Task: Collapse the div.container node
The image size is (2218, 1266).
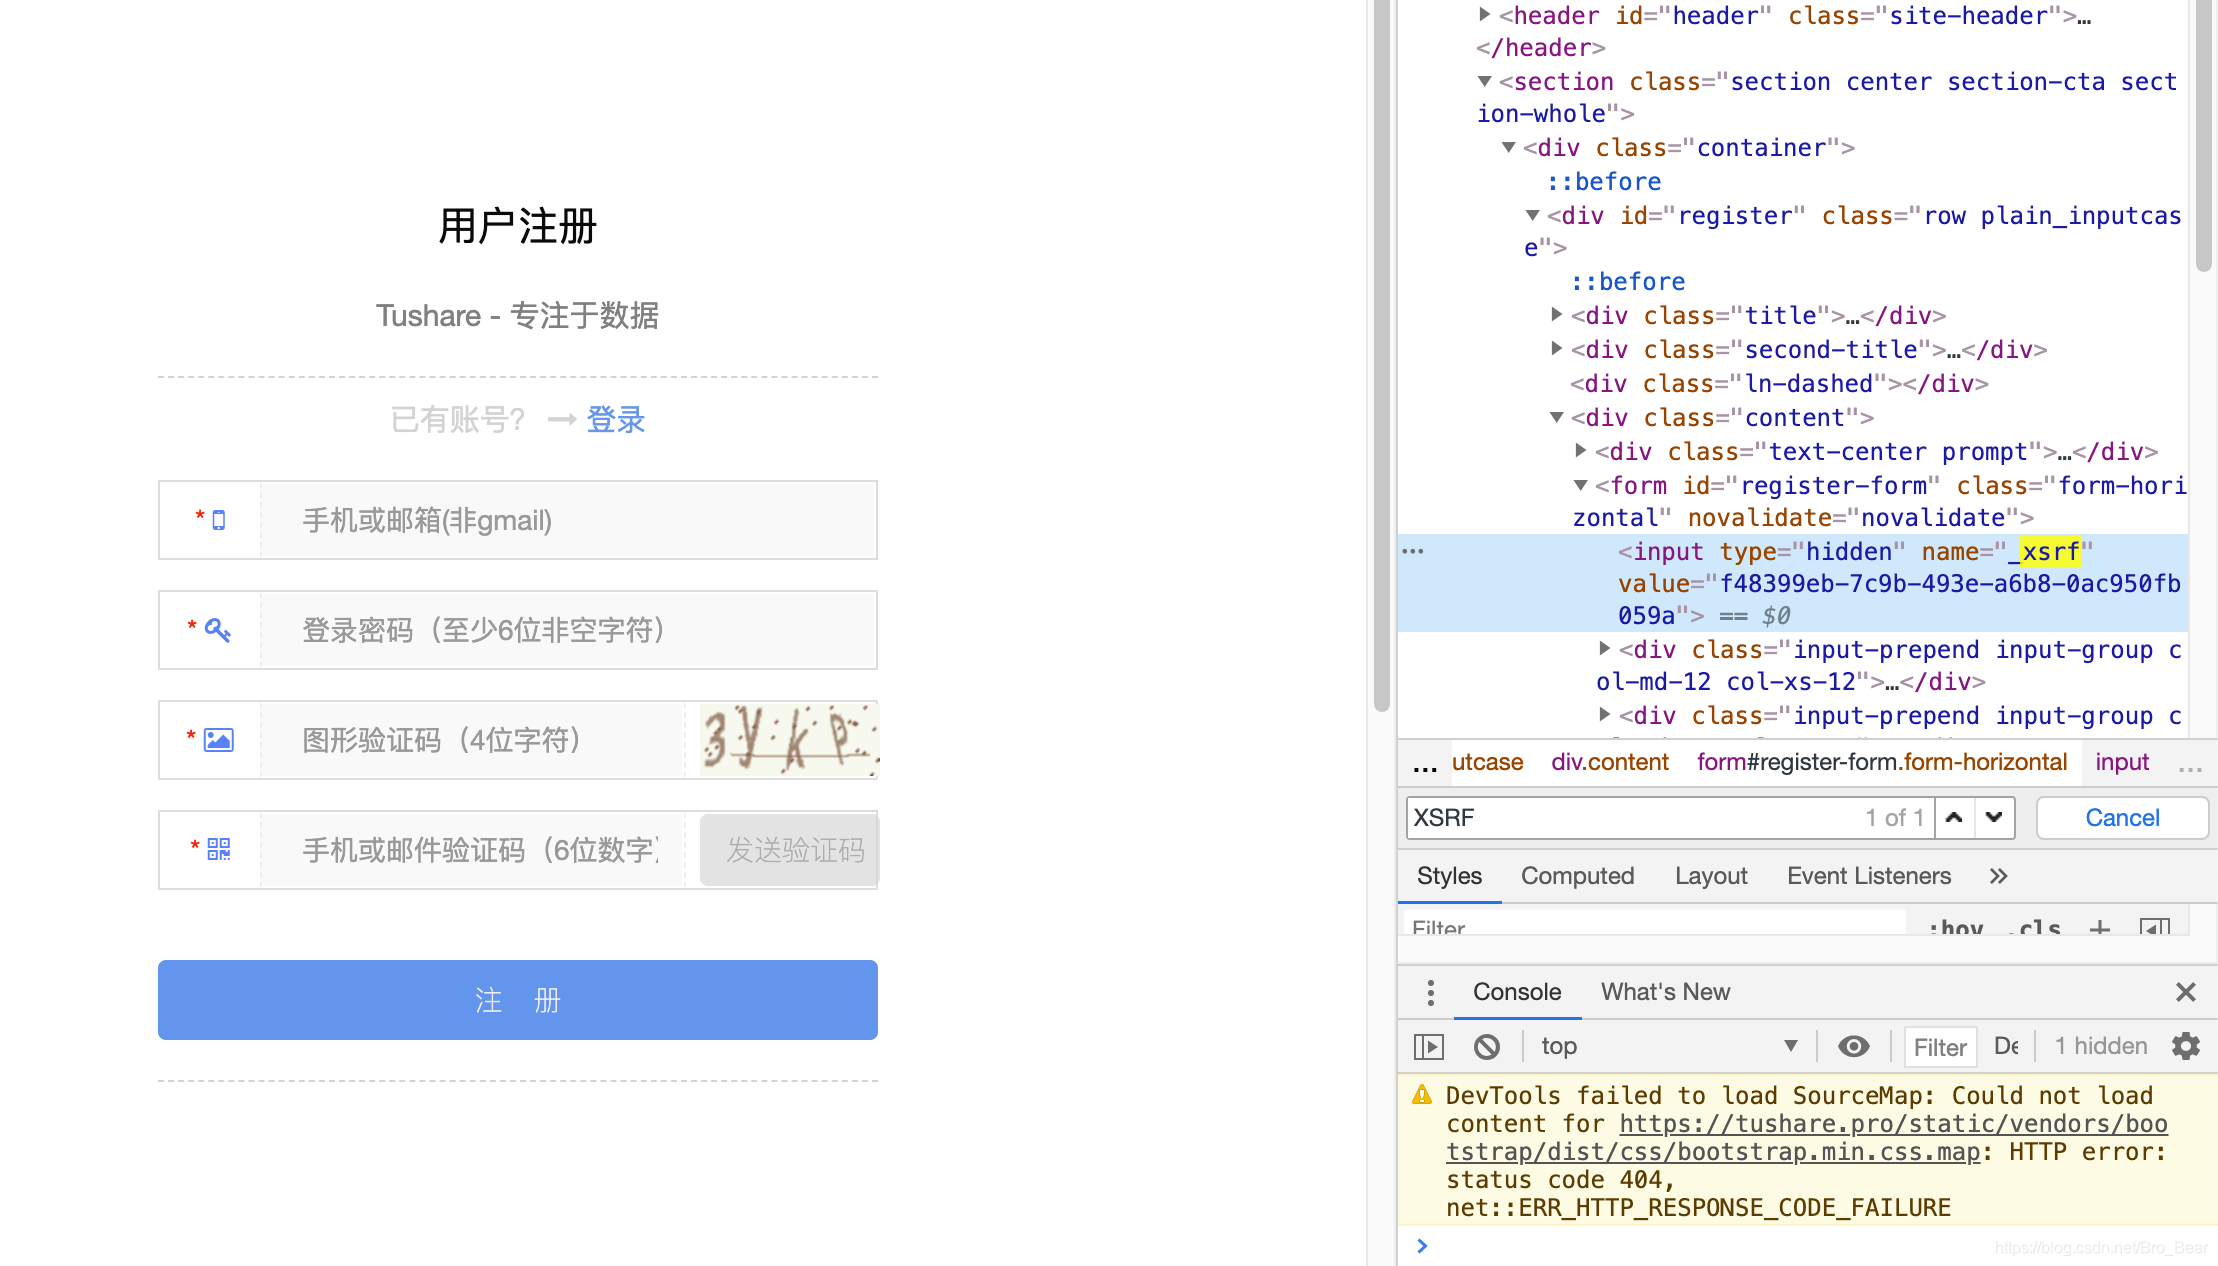Action: point(1509,147)
